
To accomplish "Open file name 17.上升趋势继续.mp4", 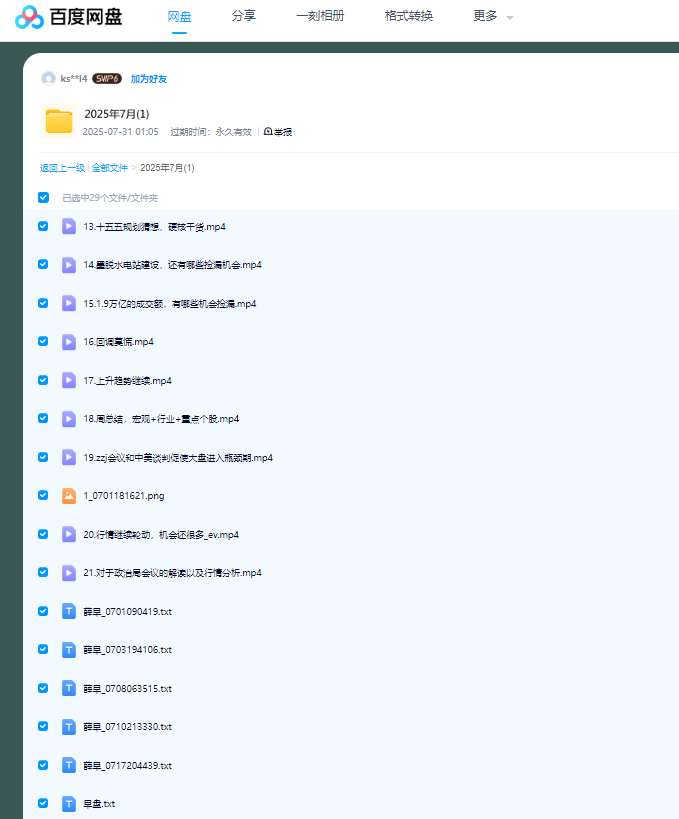I will pyautogui.click(x=127, y=380).
